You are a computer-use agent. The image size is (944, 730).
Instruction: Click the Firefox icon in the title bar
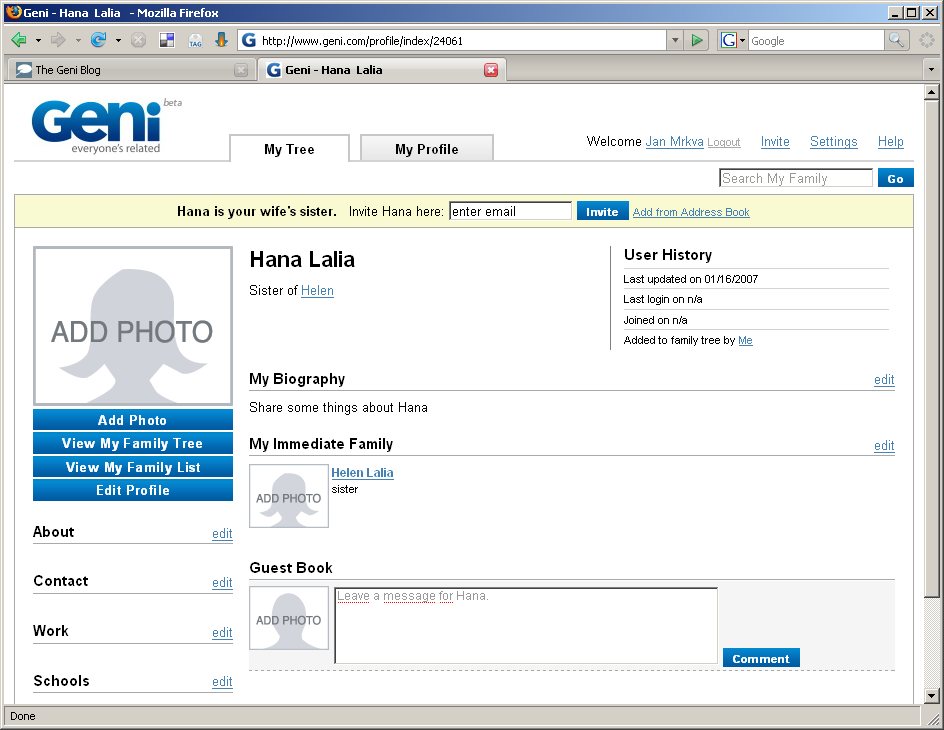(13, 12)
